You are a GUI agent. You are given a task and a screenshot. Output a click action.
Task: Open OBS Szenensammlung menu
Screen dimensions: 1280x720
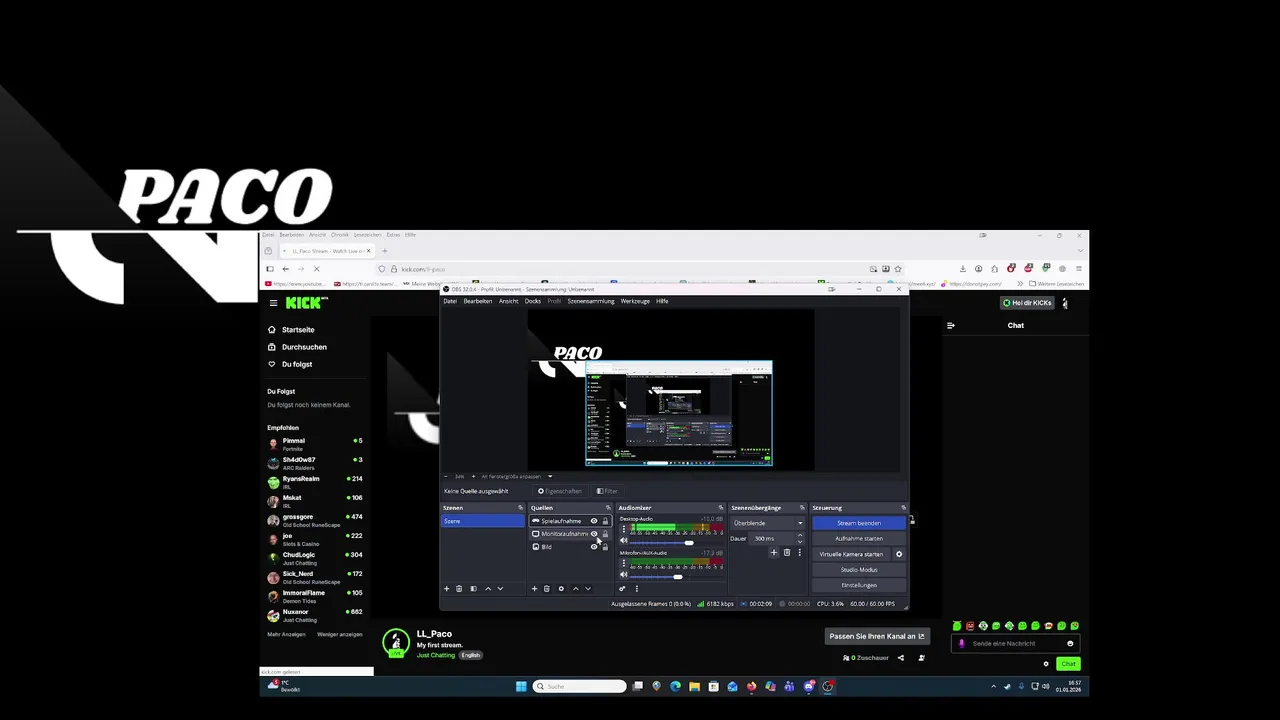591,301
